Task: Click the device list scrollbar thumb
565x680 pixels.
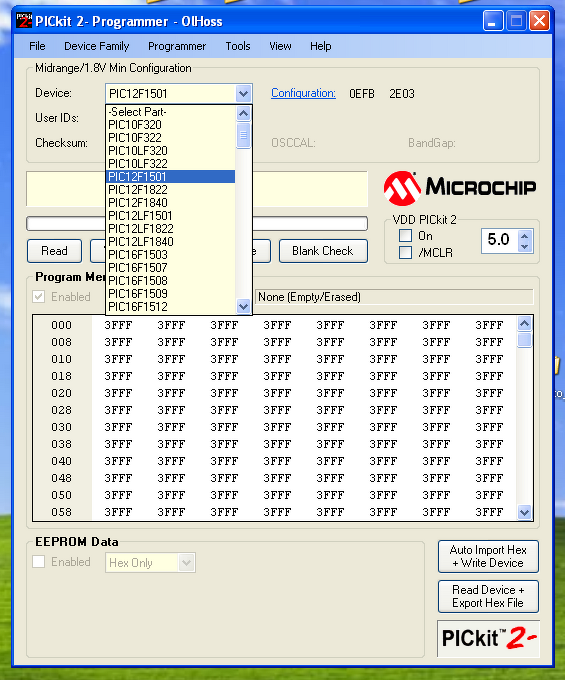Action: (x=244, y=135)
